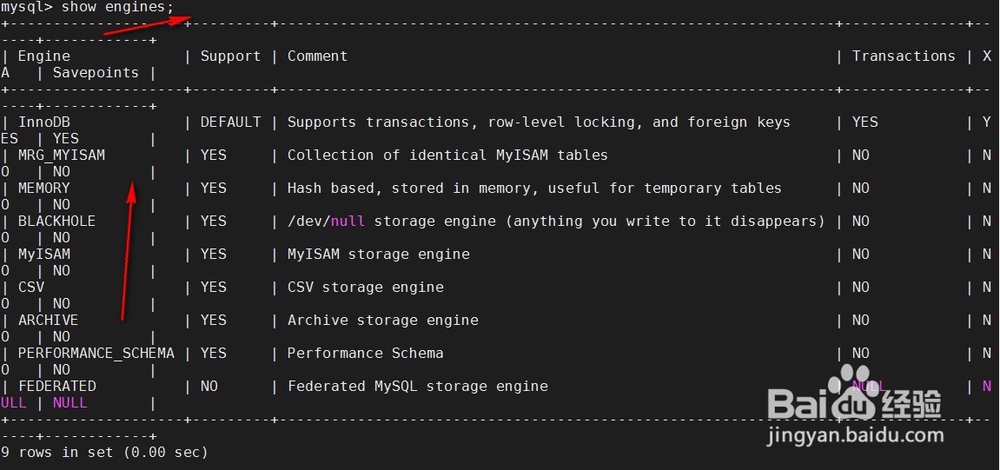
Task: Select the ARCHIVE engine name
Action: click(x=48, y=320)
